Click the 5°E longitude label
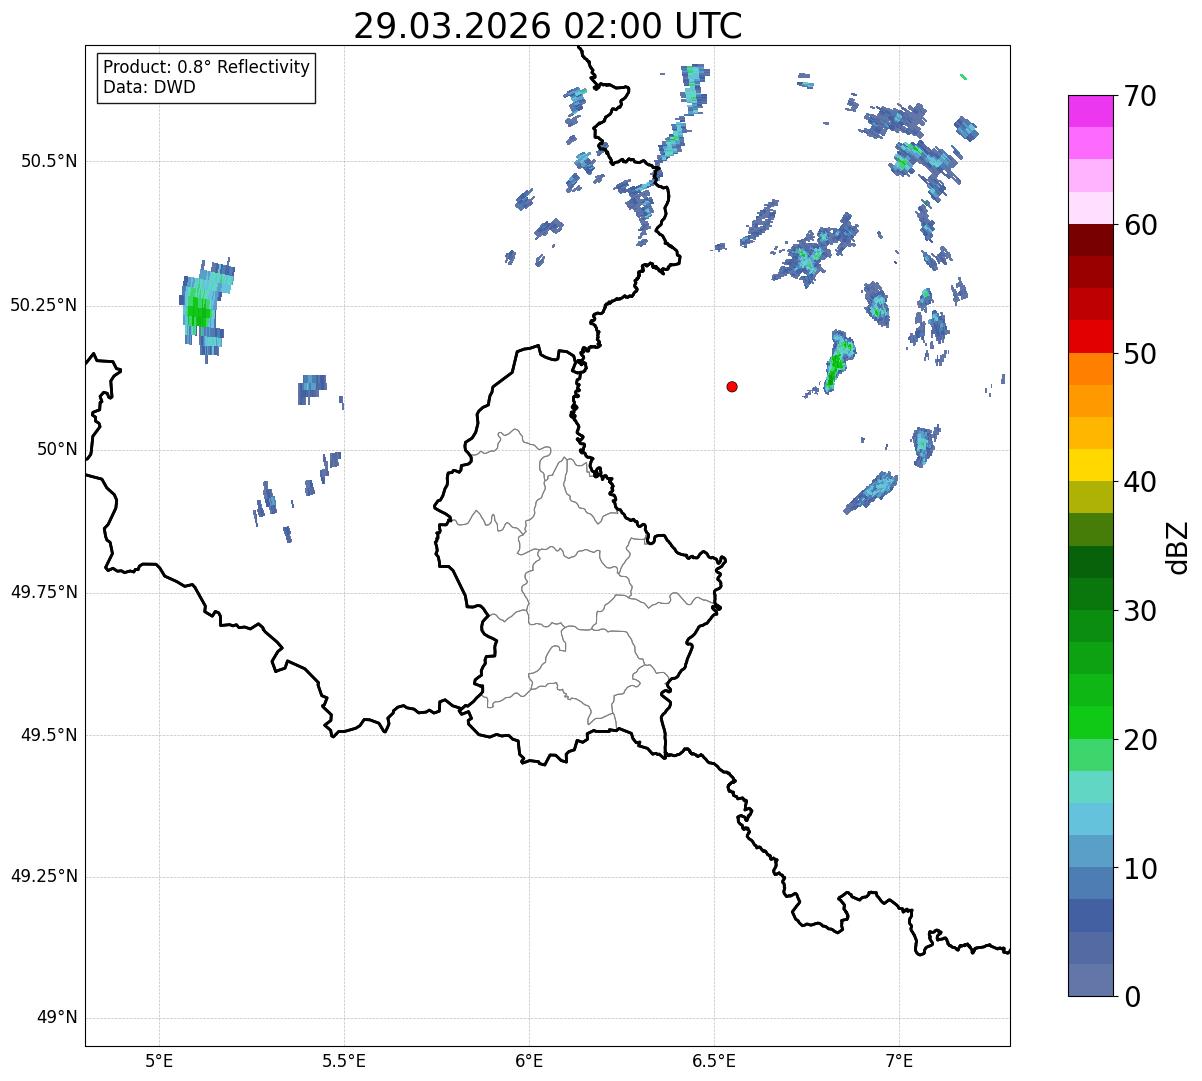Viewport: 1202px width, 1081px height. pyautogui.click(x=159, y=1060)
